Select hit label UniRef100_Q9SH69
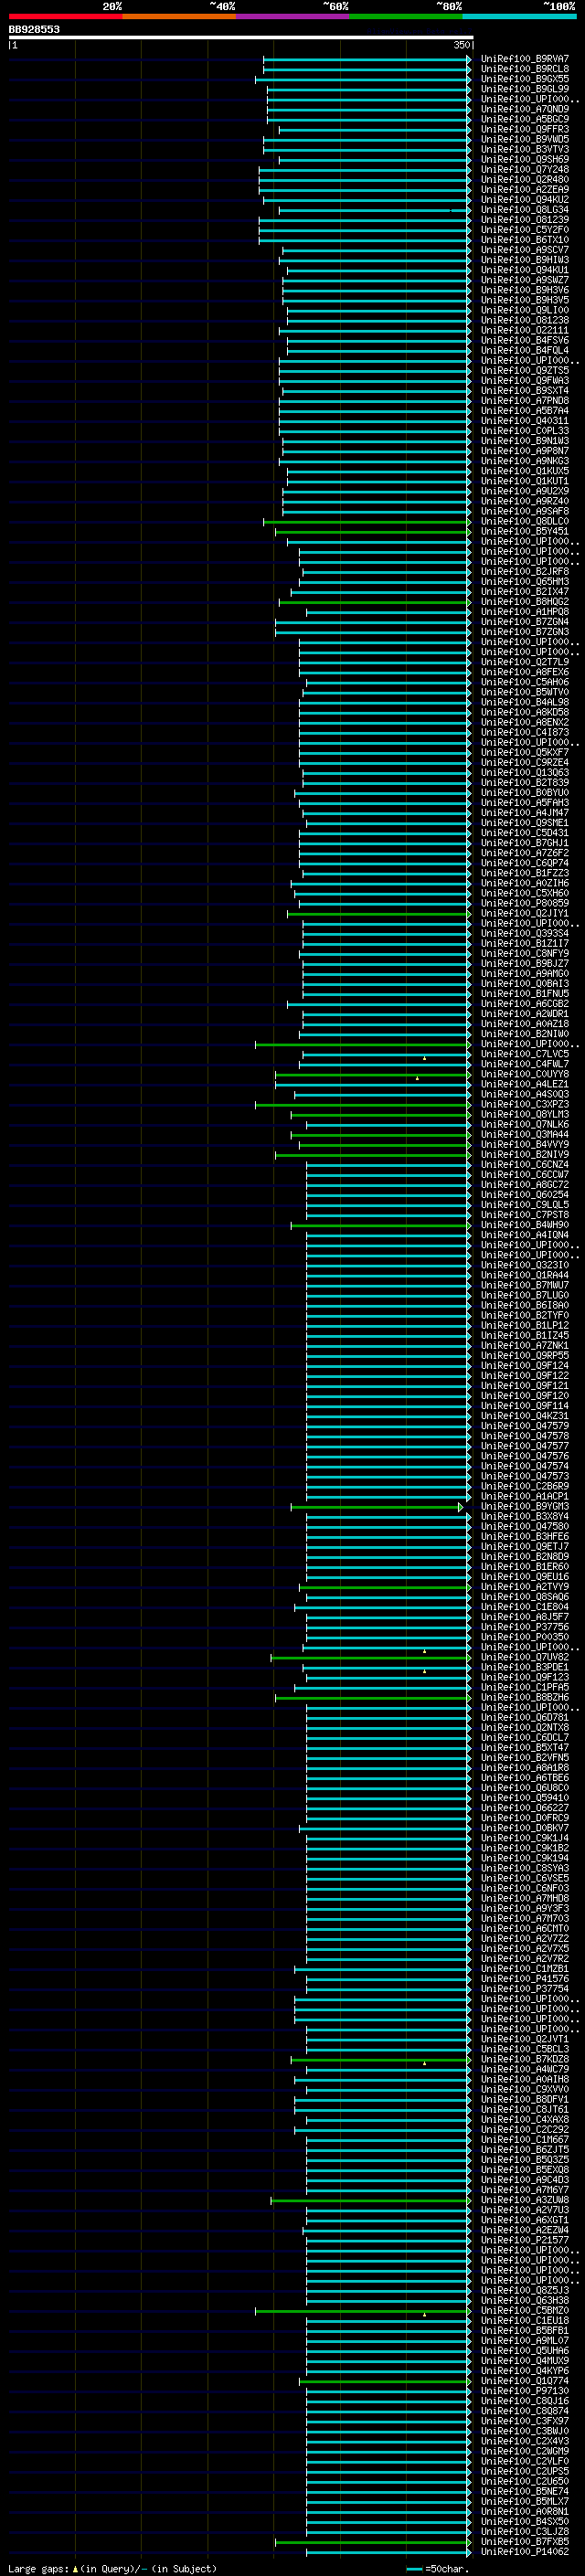 pyautogui.click(x=525, y=159)
